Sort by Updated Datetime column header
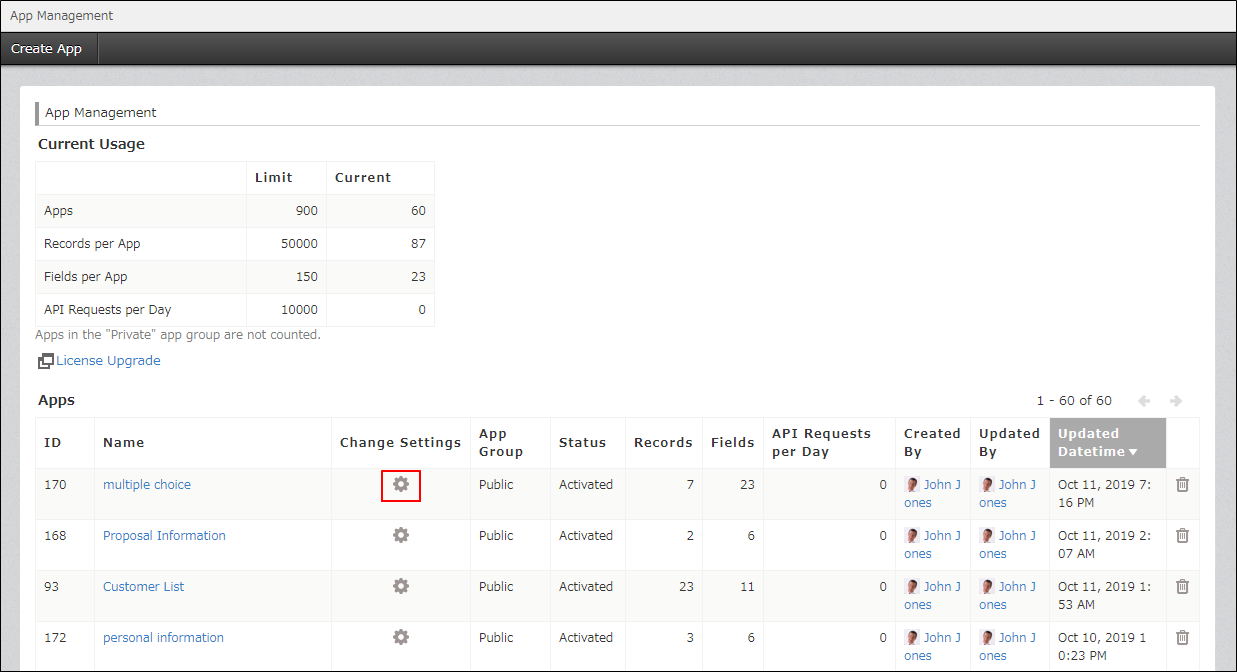The image size is (1237, 672). pyautogui.click(x=1108, y=442)
